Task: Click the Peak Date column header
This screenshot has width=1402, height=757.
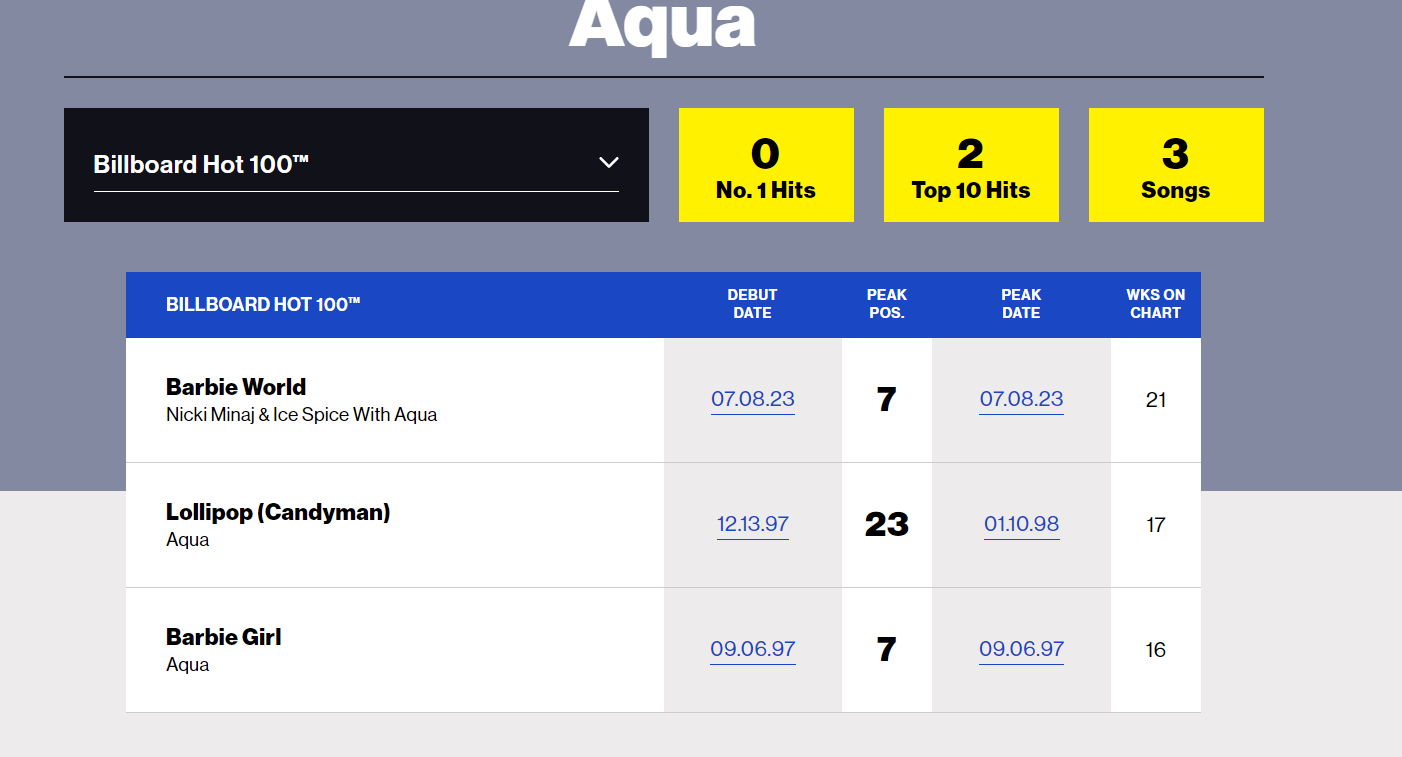Action: (1021, 304)
